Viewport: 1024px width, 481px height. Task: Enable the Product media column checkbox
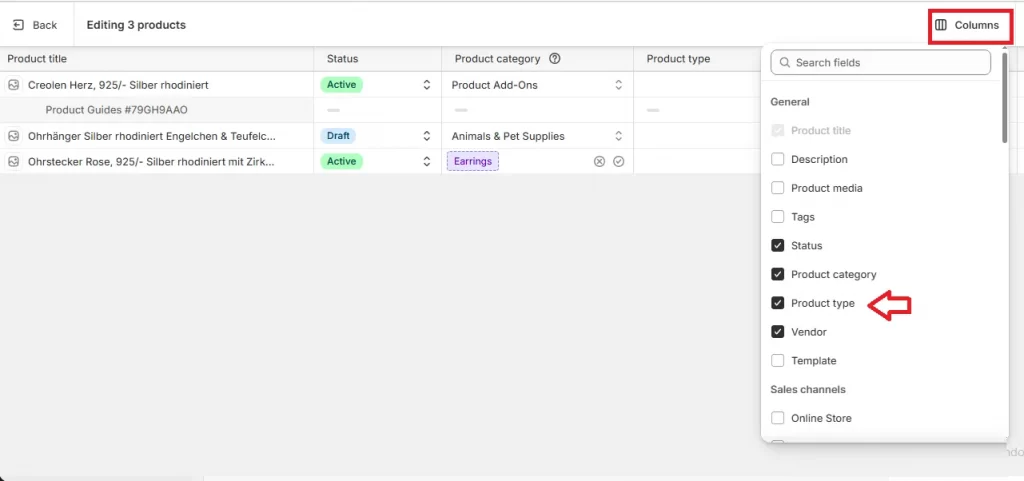[x=777, y=188]
